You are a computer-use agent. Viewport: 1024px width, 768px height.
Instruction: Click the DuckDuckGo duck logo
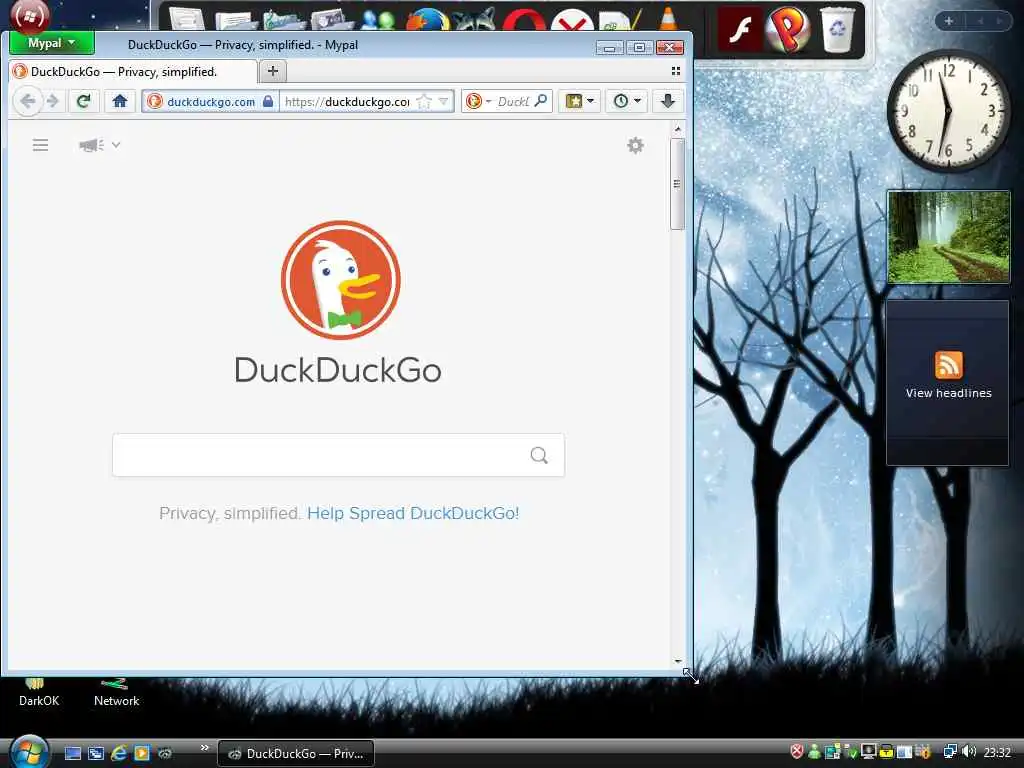(340, 280)
